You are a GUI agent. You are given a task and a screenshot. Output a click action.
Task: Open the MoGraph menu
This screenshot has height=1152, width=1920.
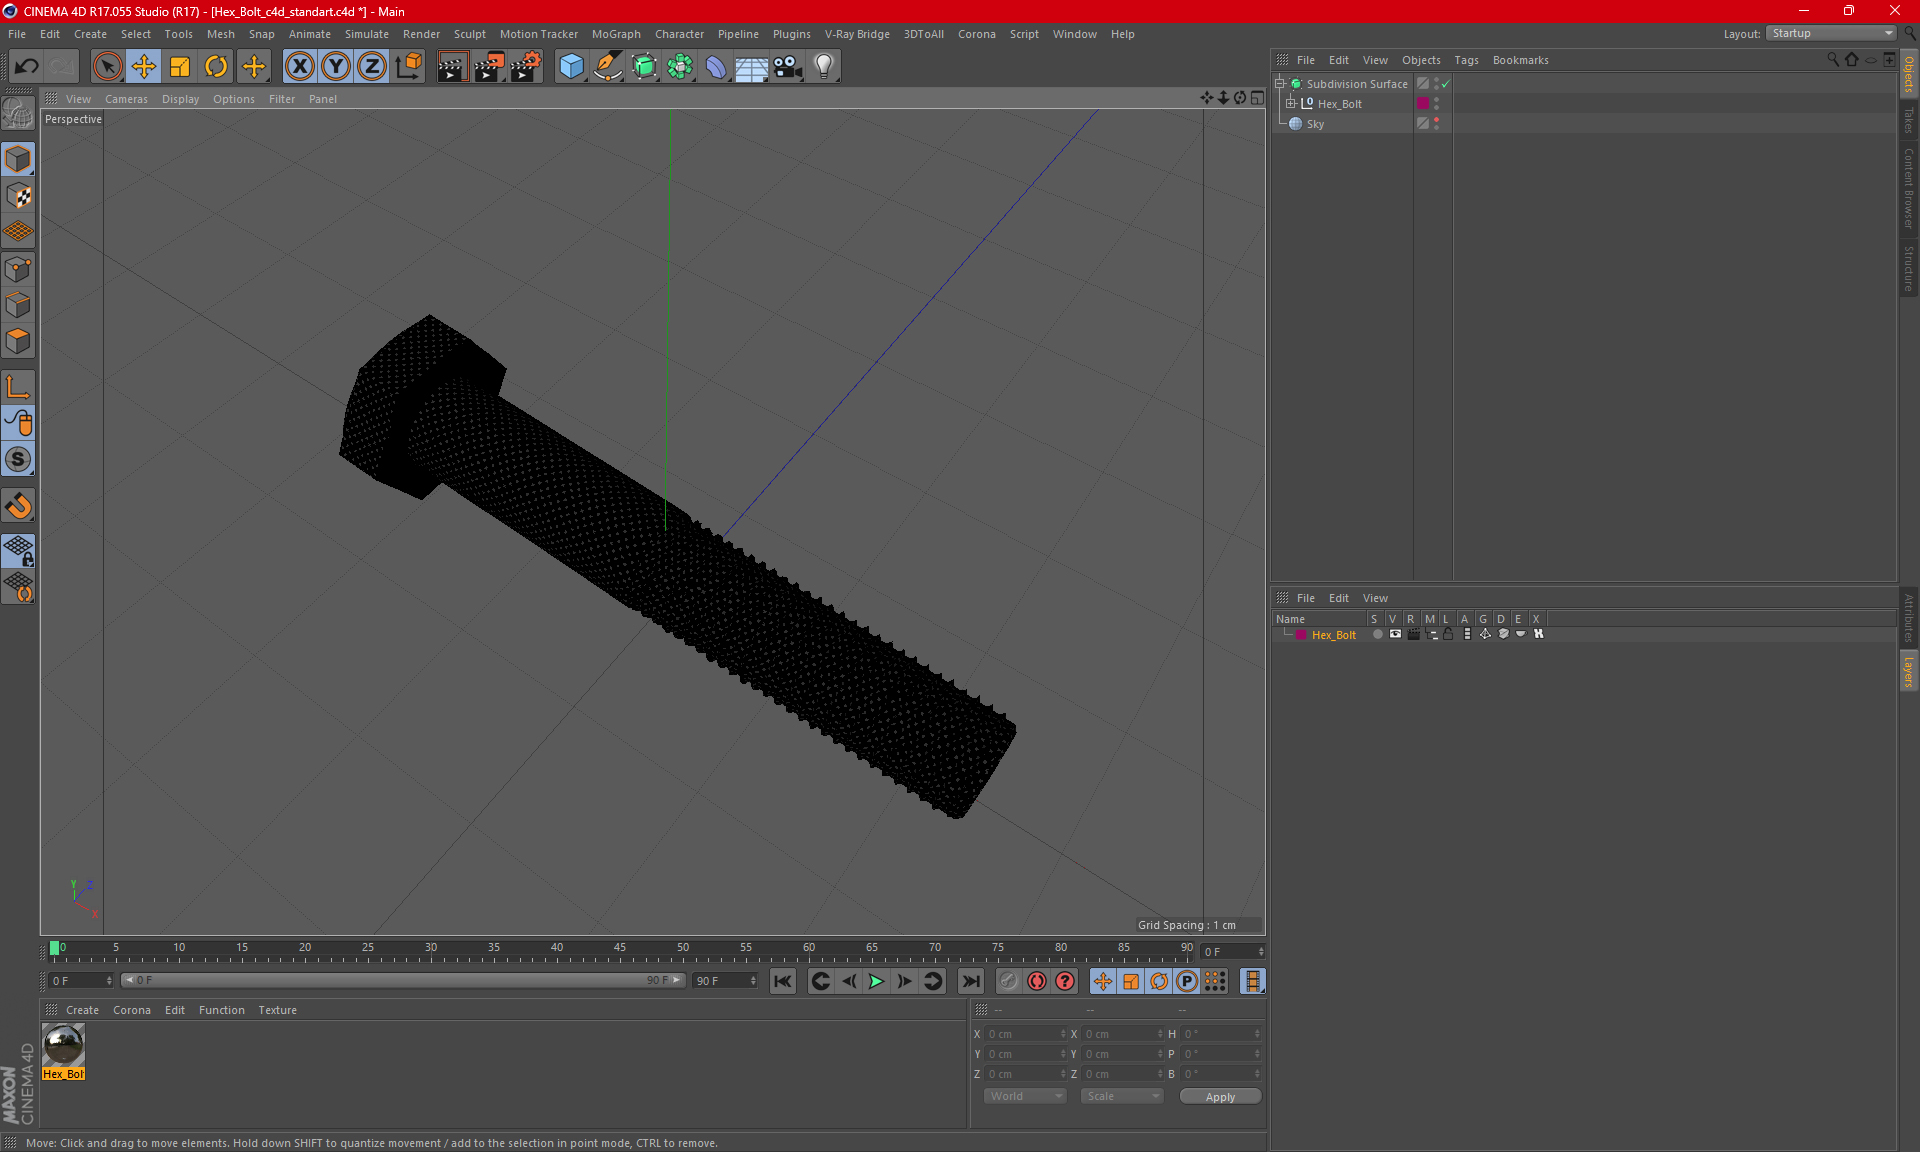click(616, 34)
